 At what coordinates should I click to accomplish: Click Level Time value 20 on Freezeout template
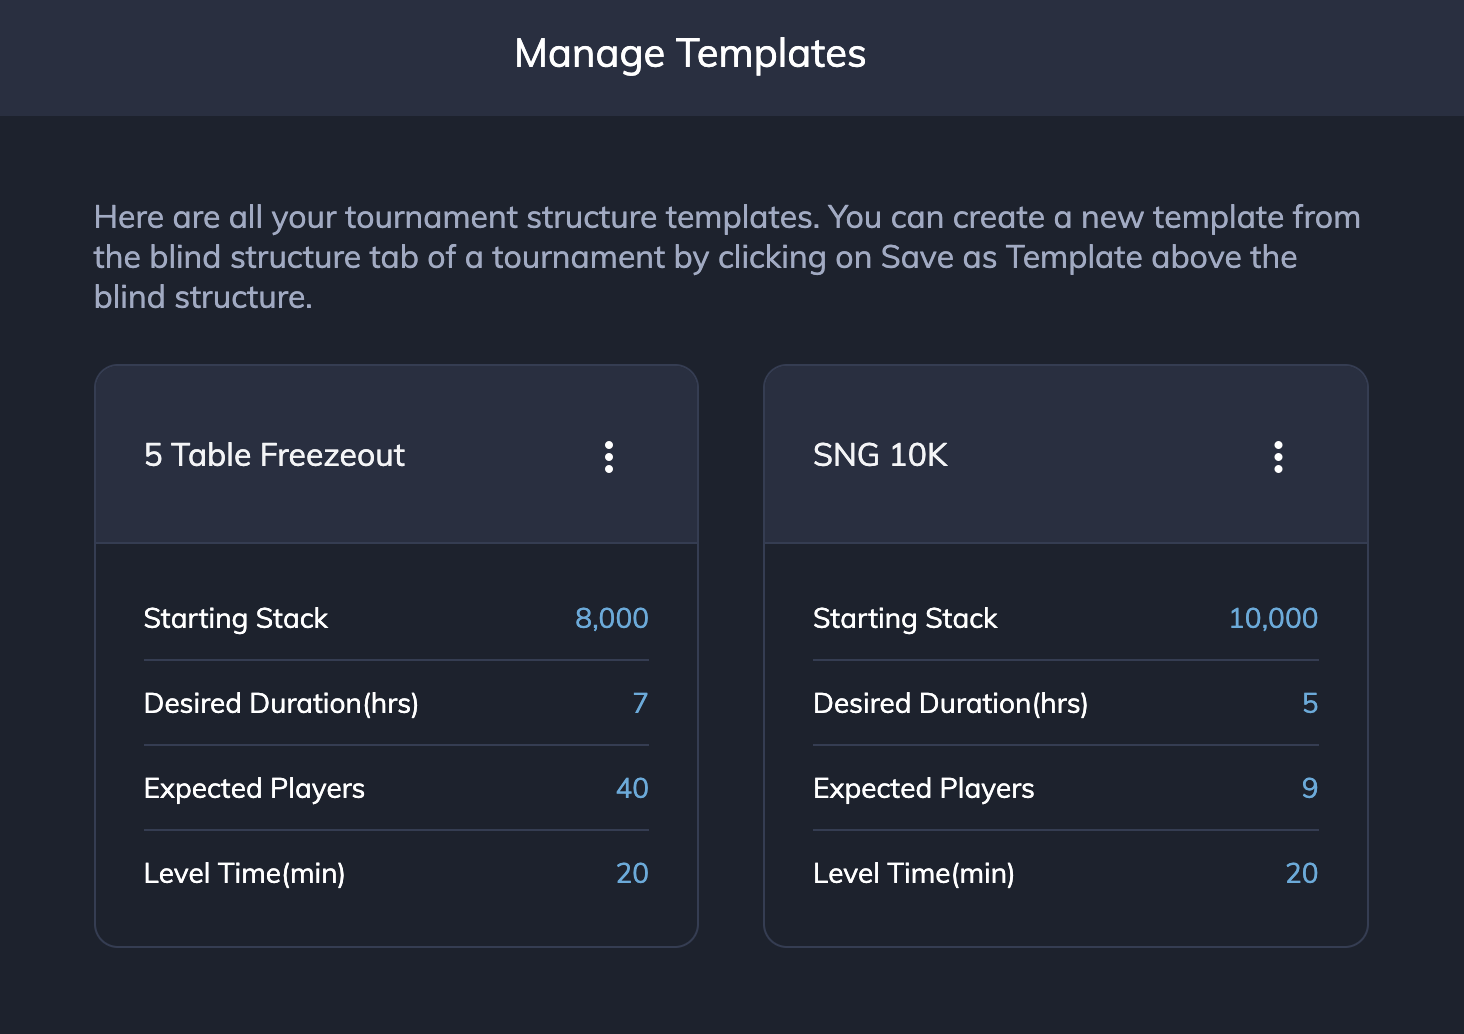pos(632,873)
